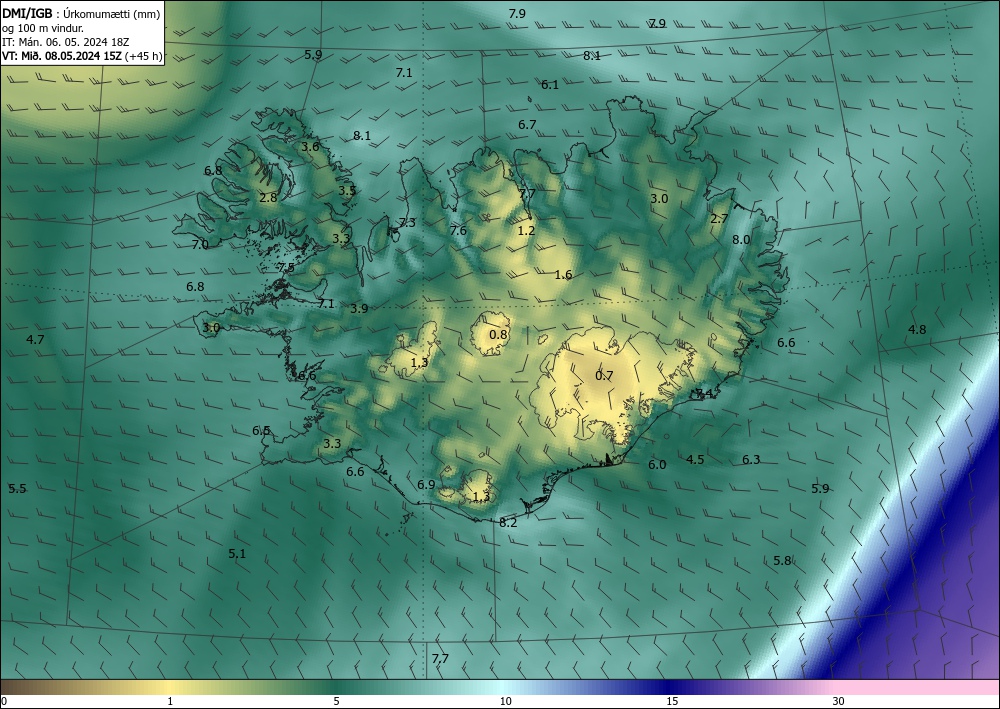Click the 6.1 value north of Iceland
Viewport: 1000px width, 709px height.
(x=550, y=85)
